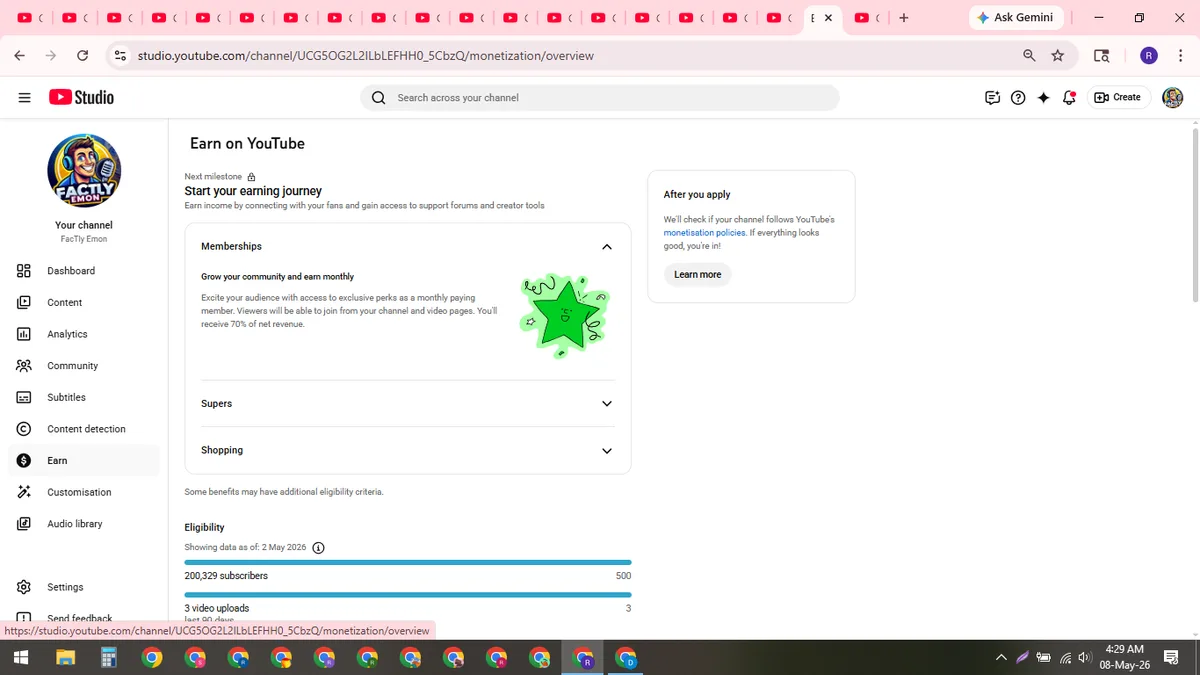
Task: Open a new browser tab
Action: pos(904,18)
